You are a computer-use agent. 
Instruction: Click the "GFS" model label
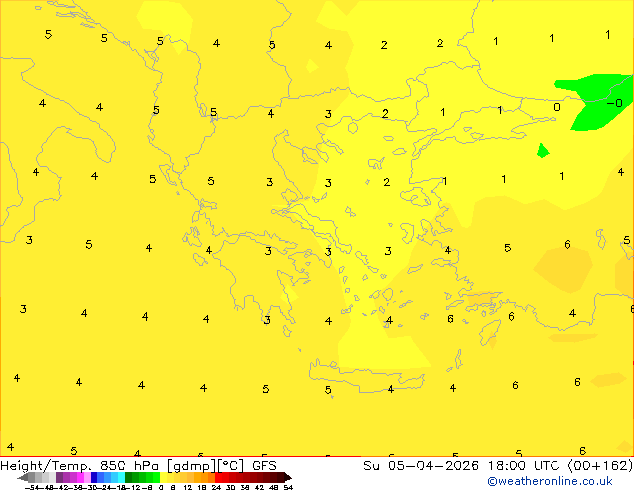point(264,465)
